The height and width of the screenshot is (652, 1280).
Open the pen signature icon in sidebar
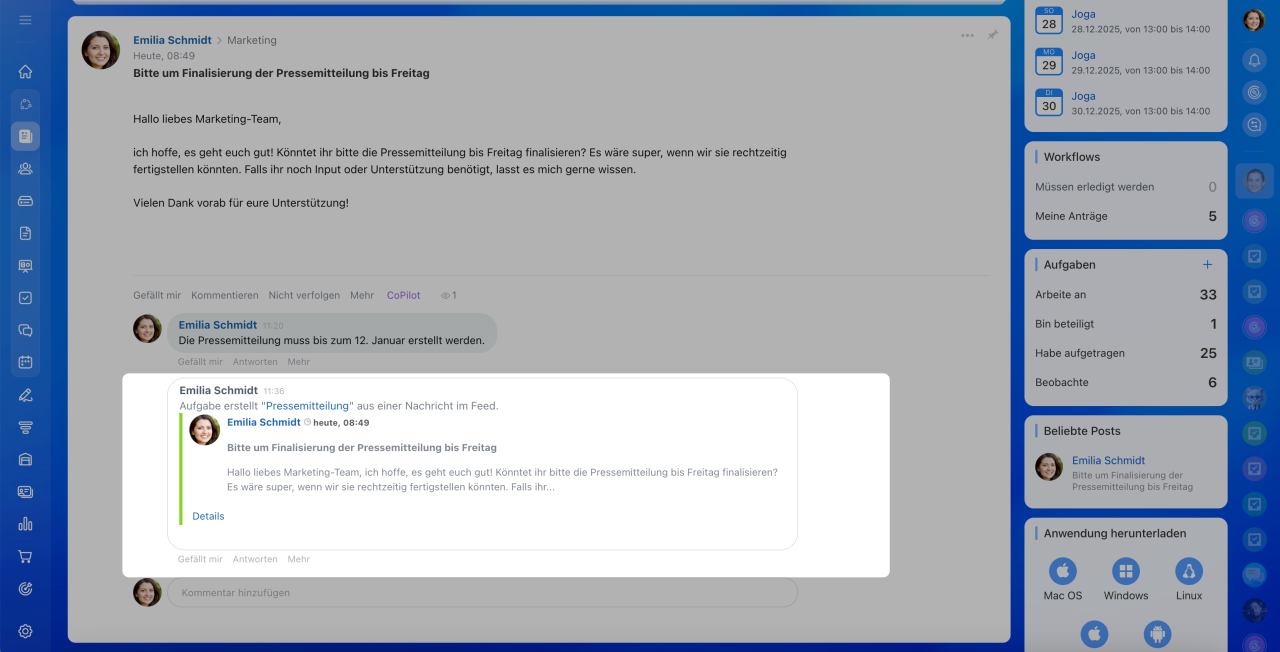coord(25,395)
